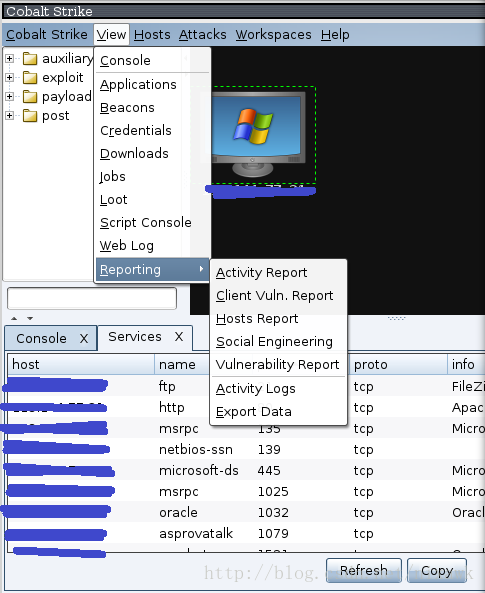Open the Attacks menu
Screen dimensions: 485x593
(202, 34)
